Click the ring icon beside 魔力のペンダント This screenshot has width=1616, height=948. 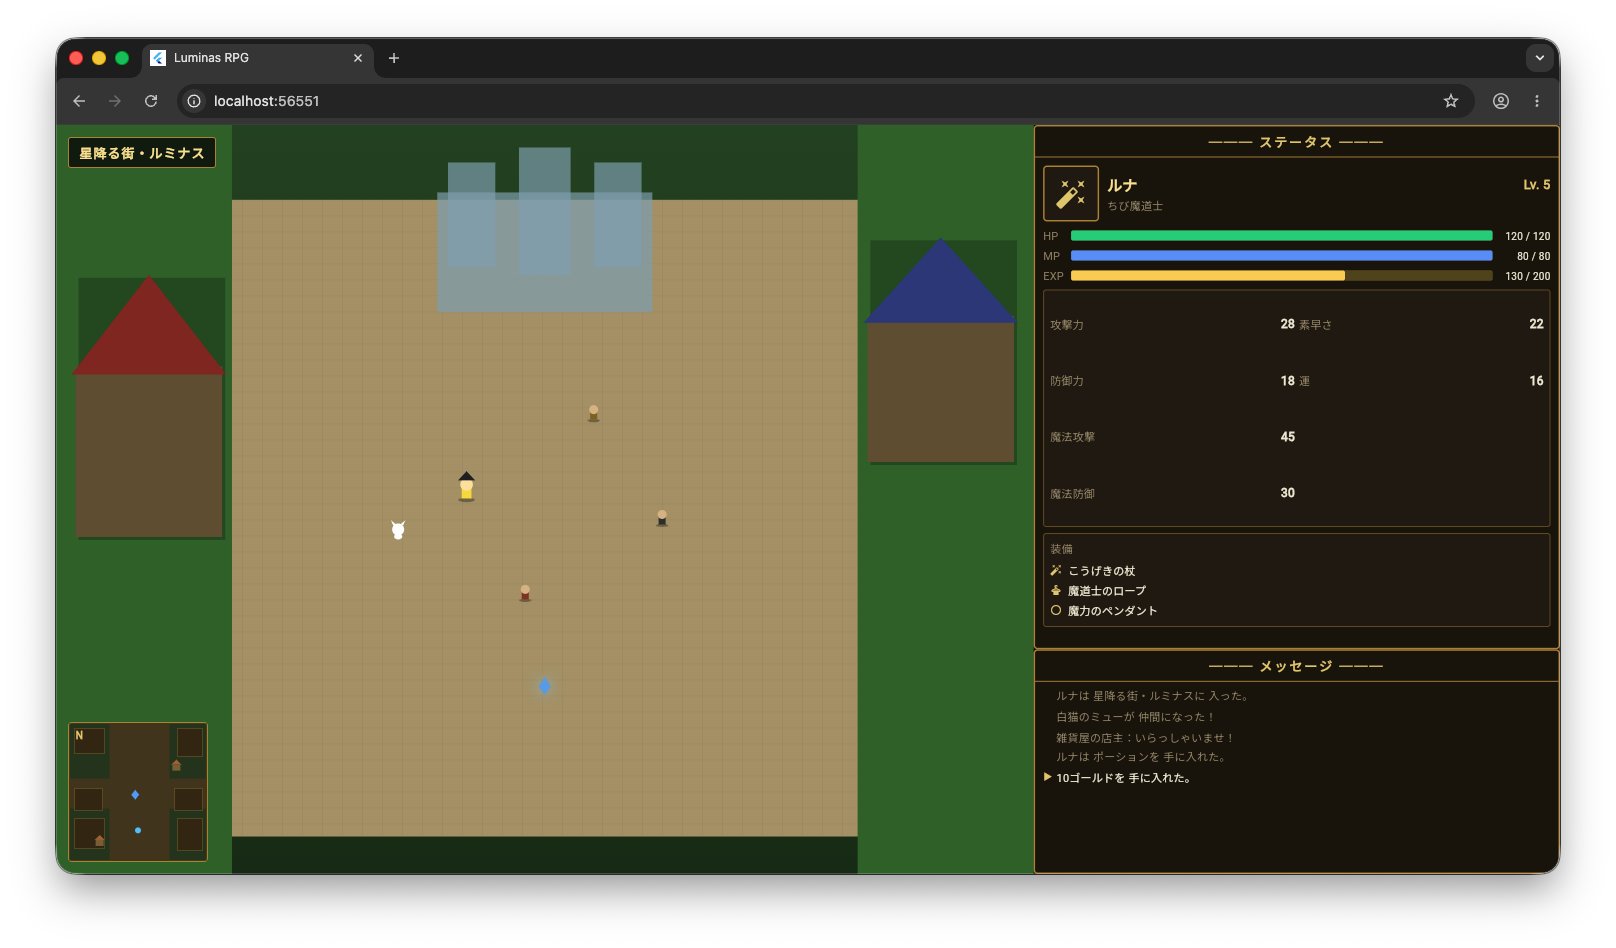1056,610
